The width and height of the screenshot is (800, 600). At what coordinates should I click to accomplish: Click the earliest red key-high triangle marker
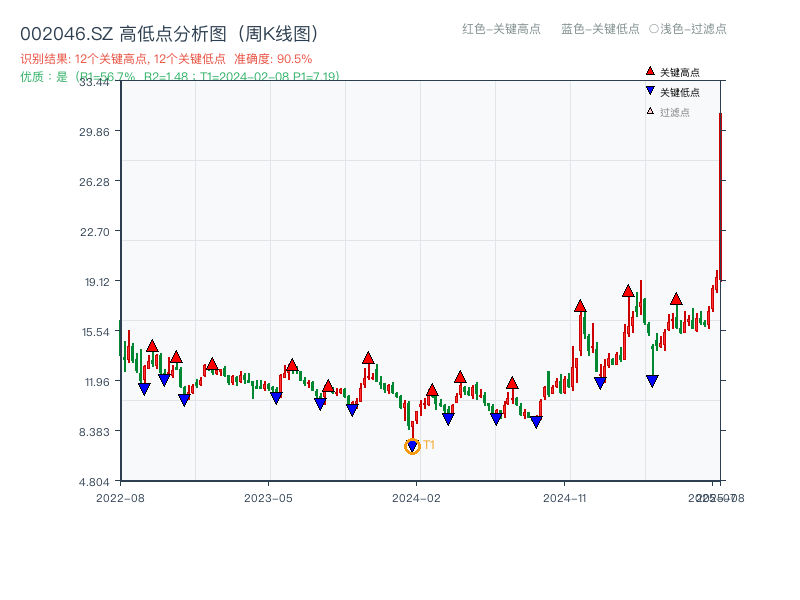(x=152, y=346)
